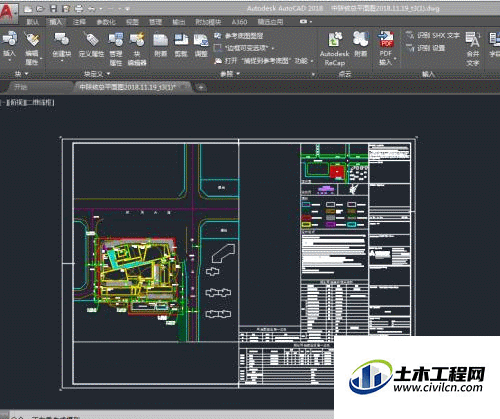Open the Block Editor (块编辑器) icon

(x=137, y=39)
